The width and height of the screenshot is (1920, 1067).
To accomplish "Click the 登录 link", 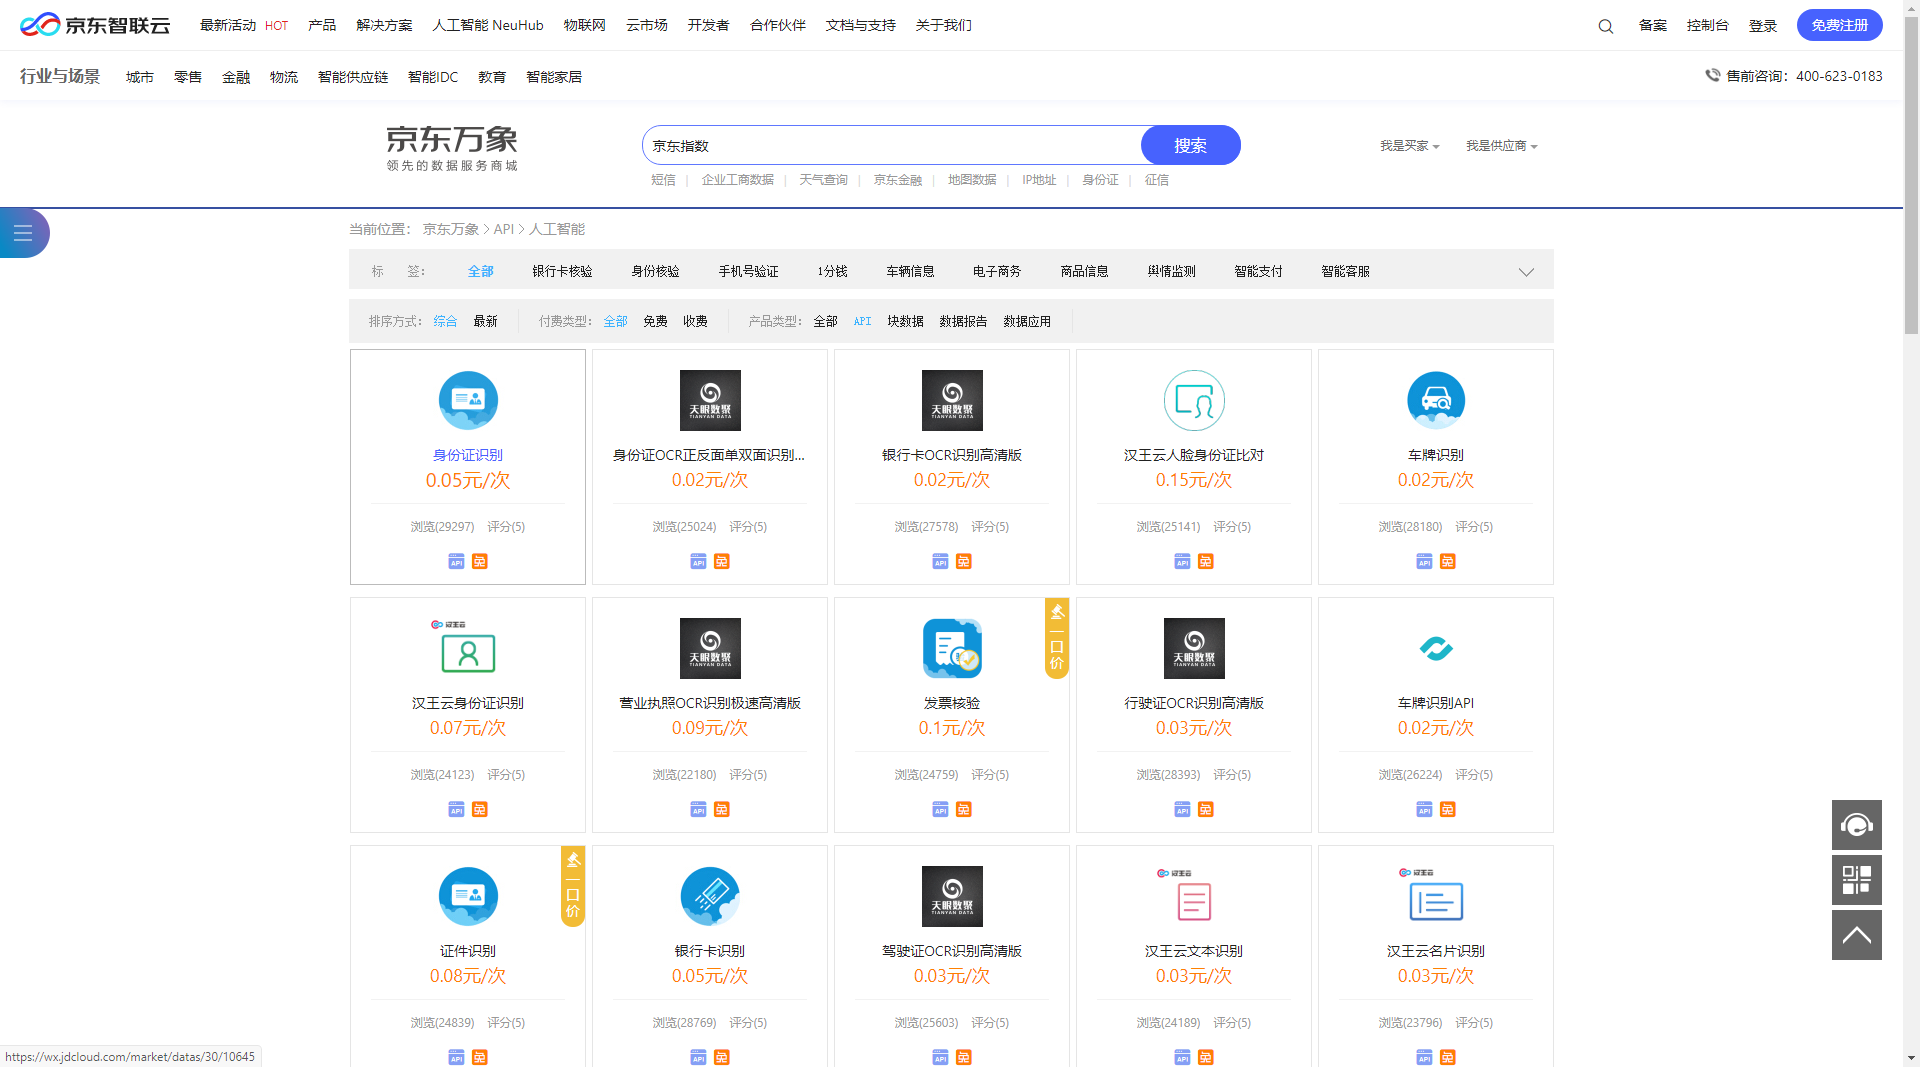I will pos(1762,26).
